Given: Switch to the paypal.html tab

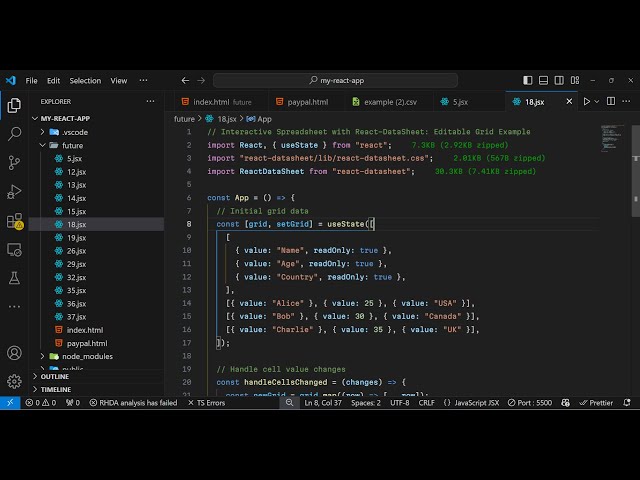Looking at the screenshot, I should [x=306, y=101].
